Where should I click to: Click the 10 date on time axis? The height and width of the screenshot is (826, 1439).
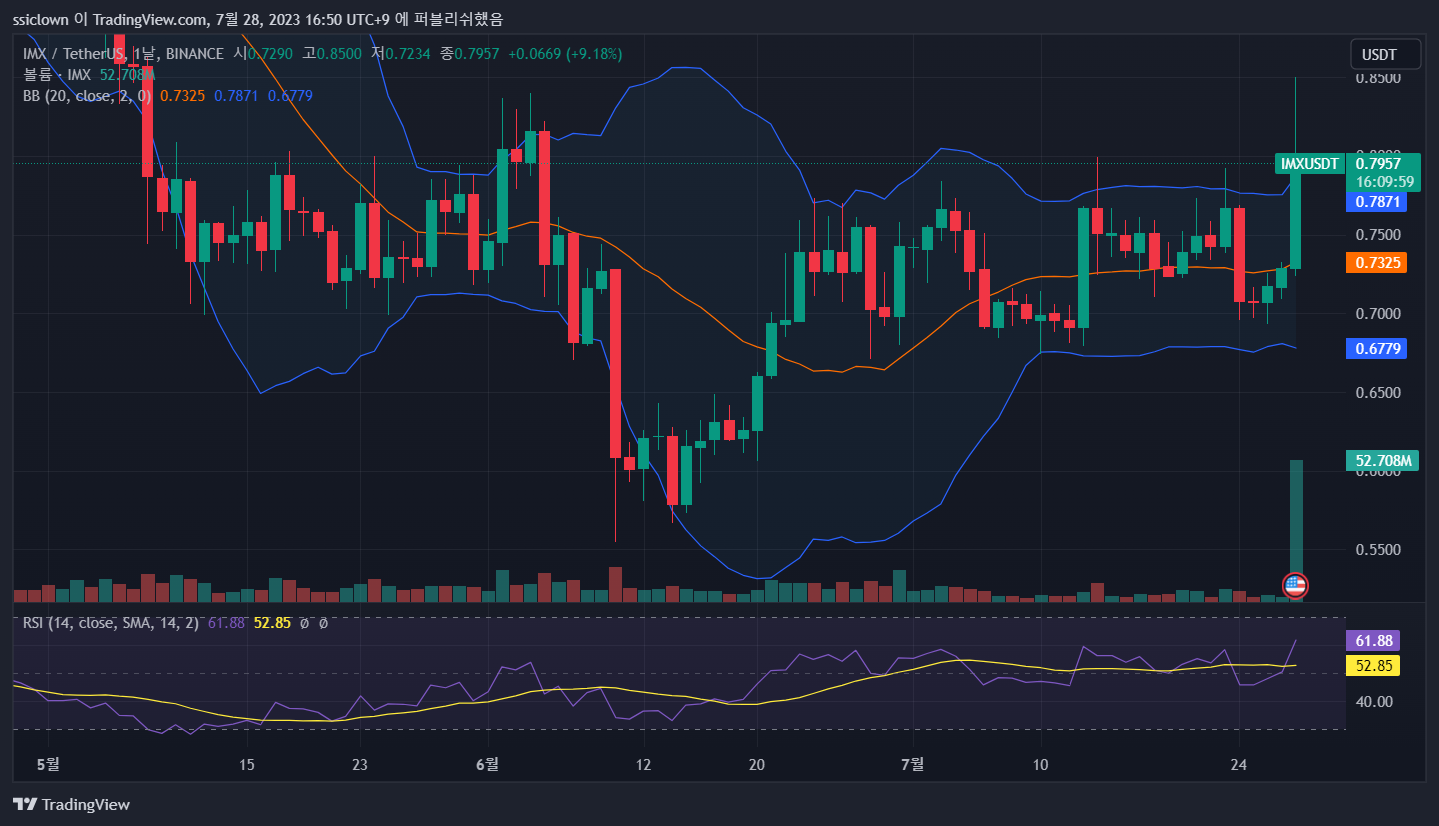click(x=1040, y=765)
